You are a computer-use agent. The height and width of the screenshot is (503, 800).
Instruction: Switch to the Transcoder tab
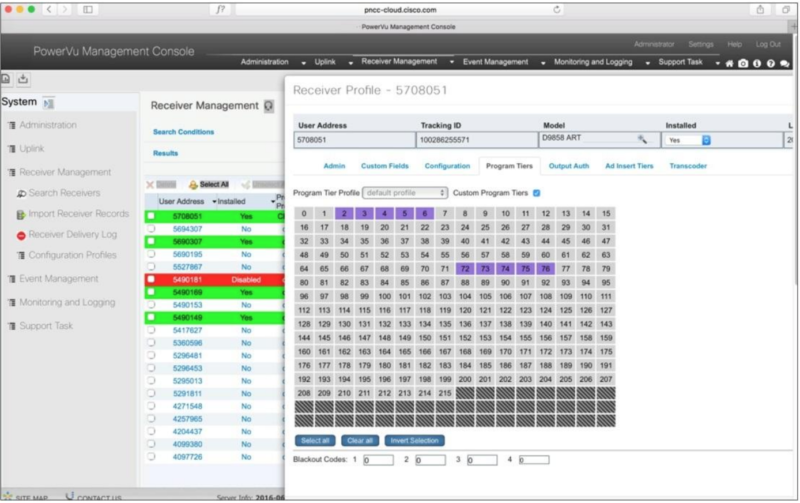[688, 166]
